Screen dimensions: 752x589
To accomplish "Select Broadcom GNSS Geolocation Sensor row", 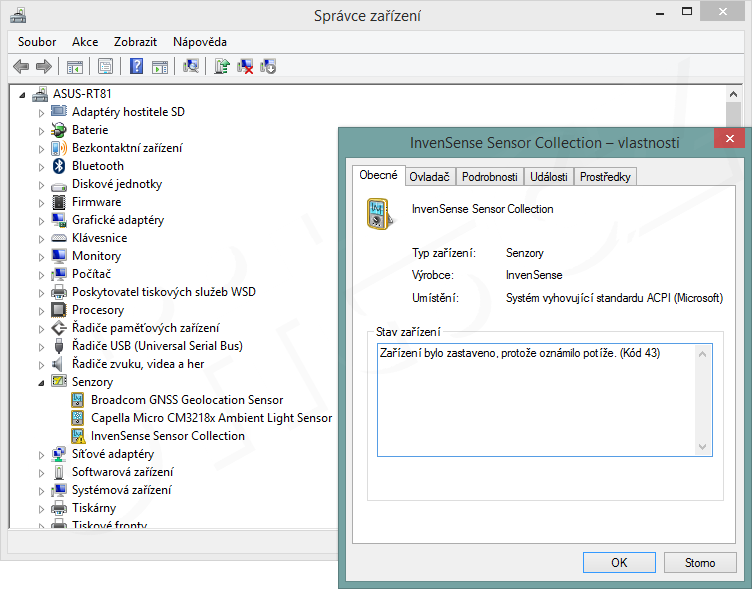I will click(x=187, y=400).
